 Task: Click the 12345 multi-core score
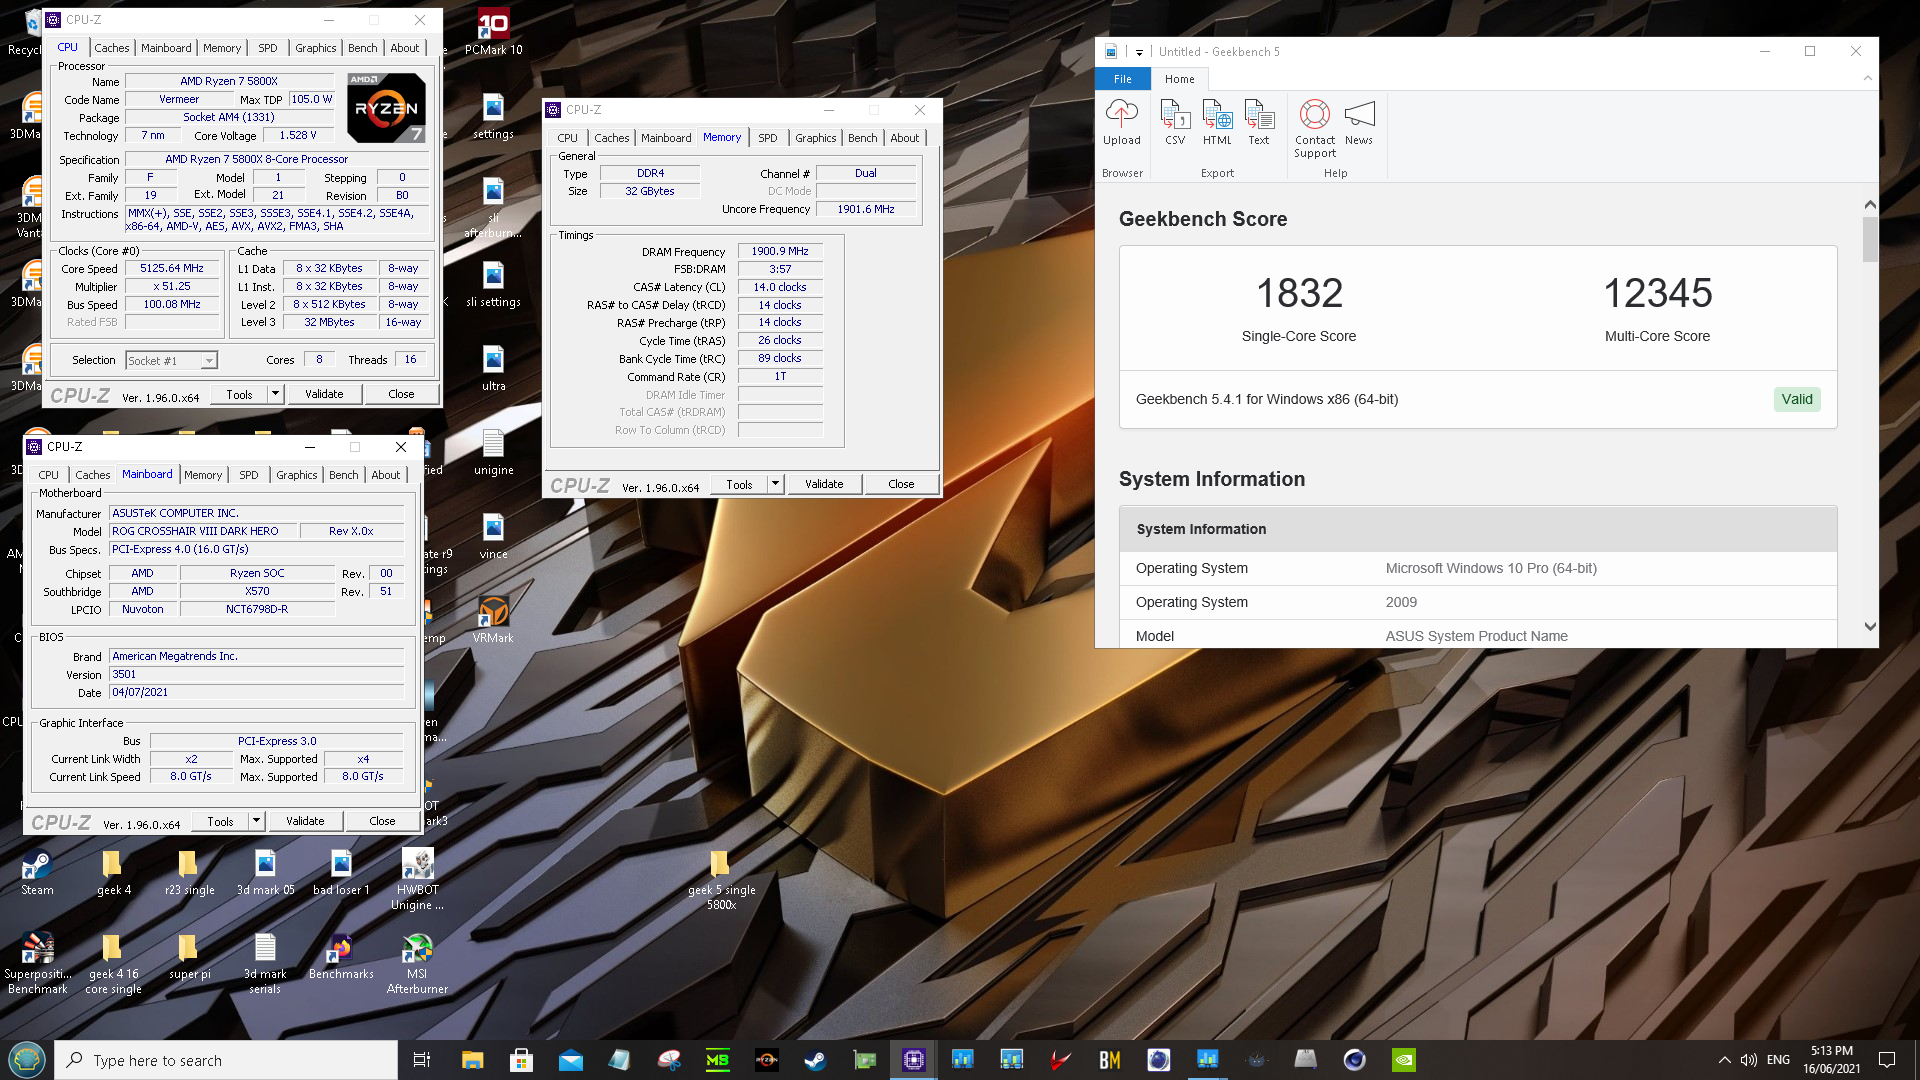1657,293
